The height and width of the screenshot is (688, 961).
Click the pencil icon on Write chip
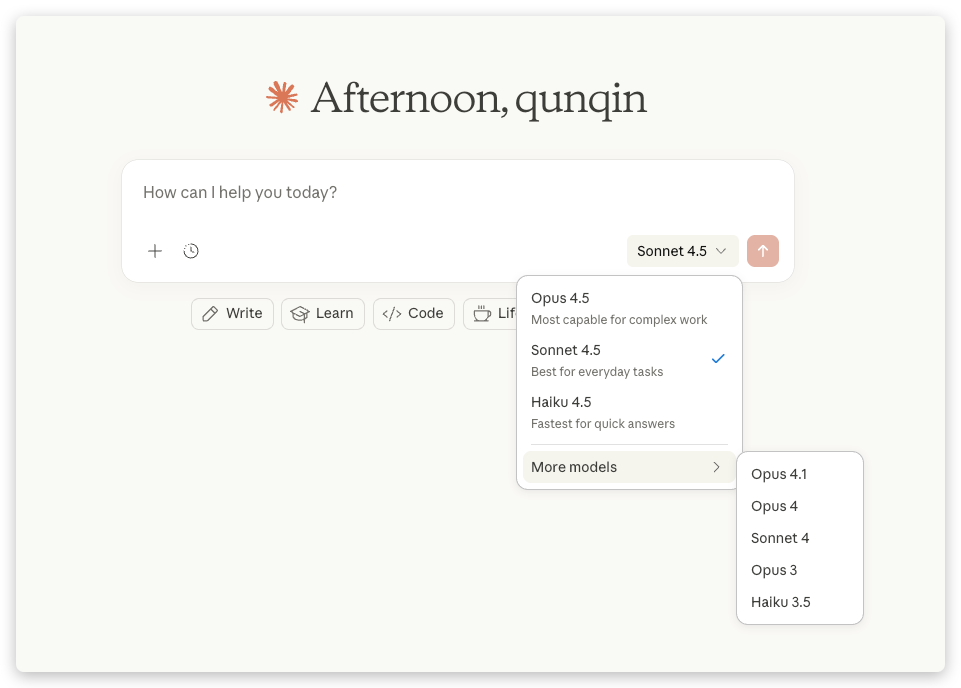210,314
